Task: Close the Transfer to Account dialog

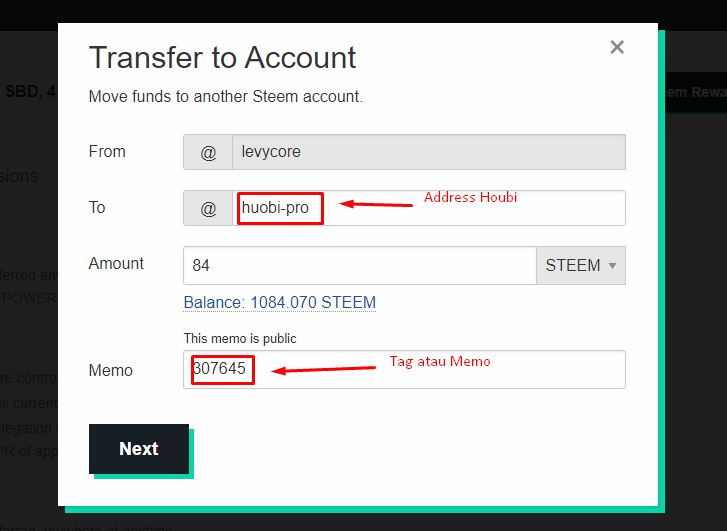Action: click(x=617, y=47)
